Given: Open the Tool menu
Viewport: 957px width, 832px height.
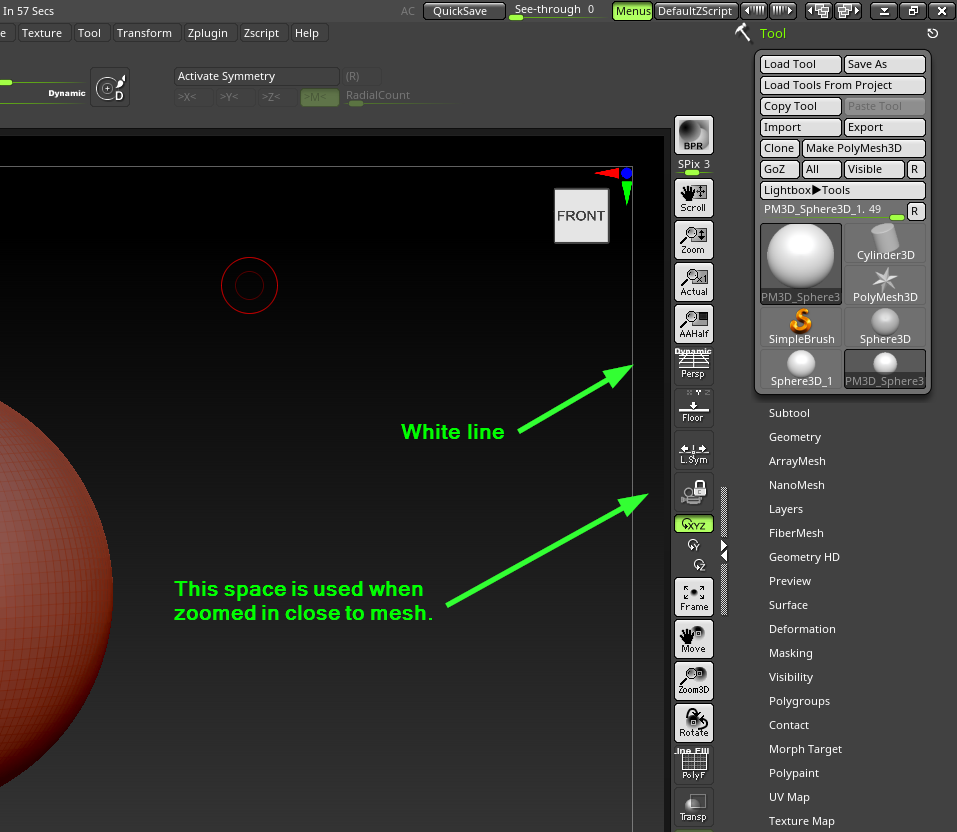Looking at the screenshot, I should tap(89, 33).
